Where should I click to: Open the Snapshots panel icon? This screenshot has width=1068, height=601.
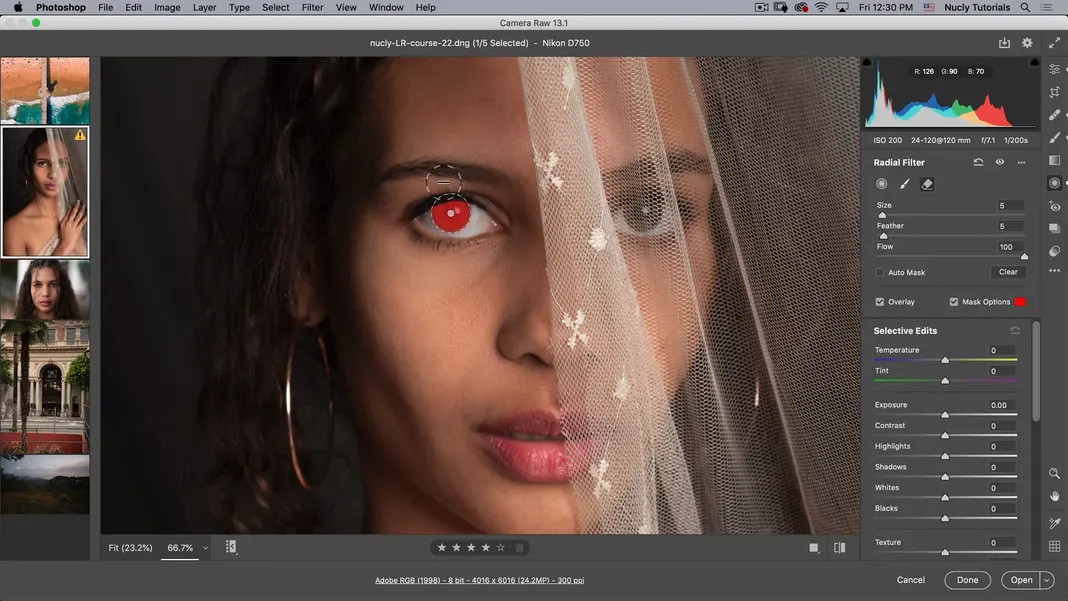click(x=1054, y=228)
